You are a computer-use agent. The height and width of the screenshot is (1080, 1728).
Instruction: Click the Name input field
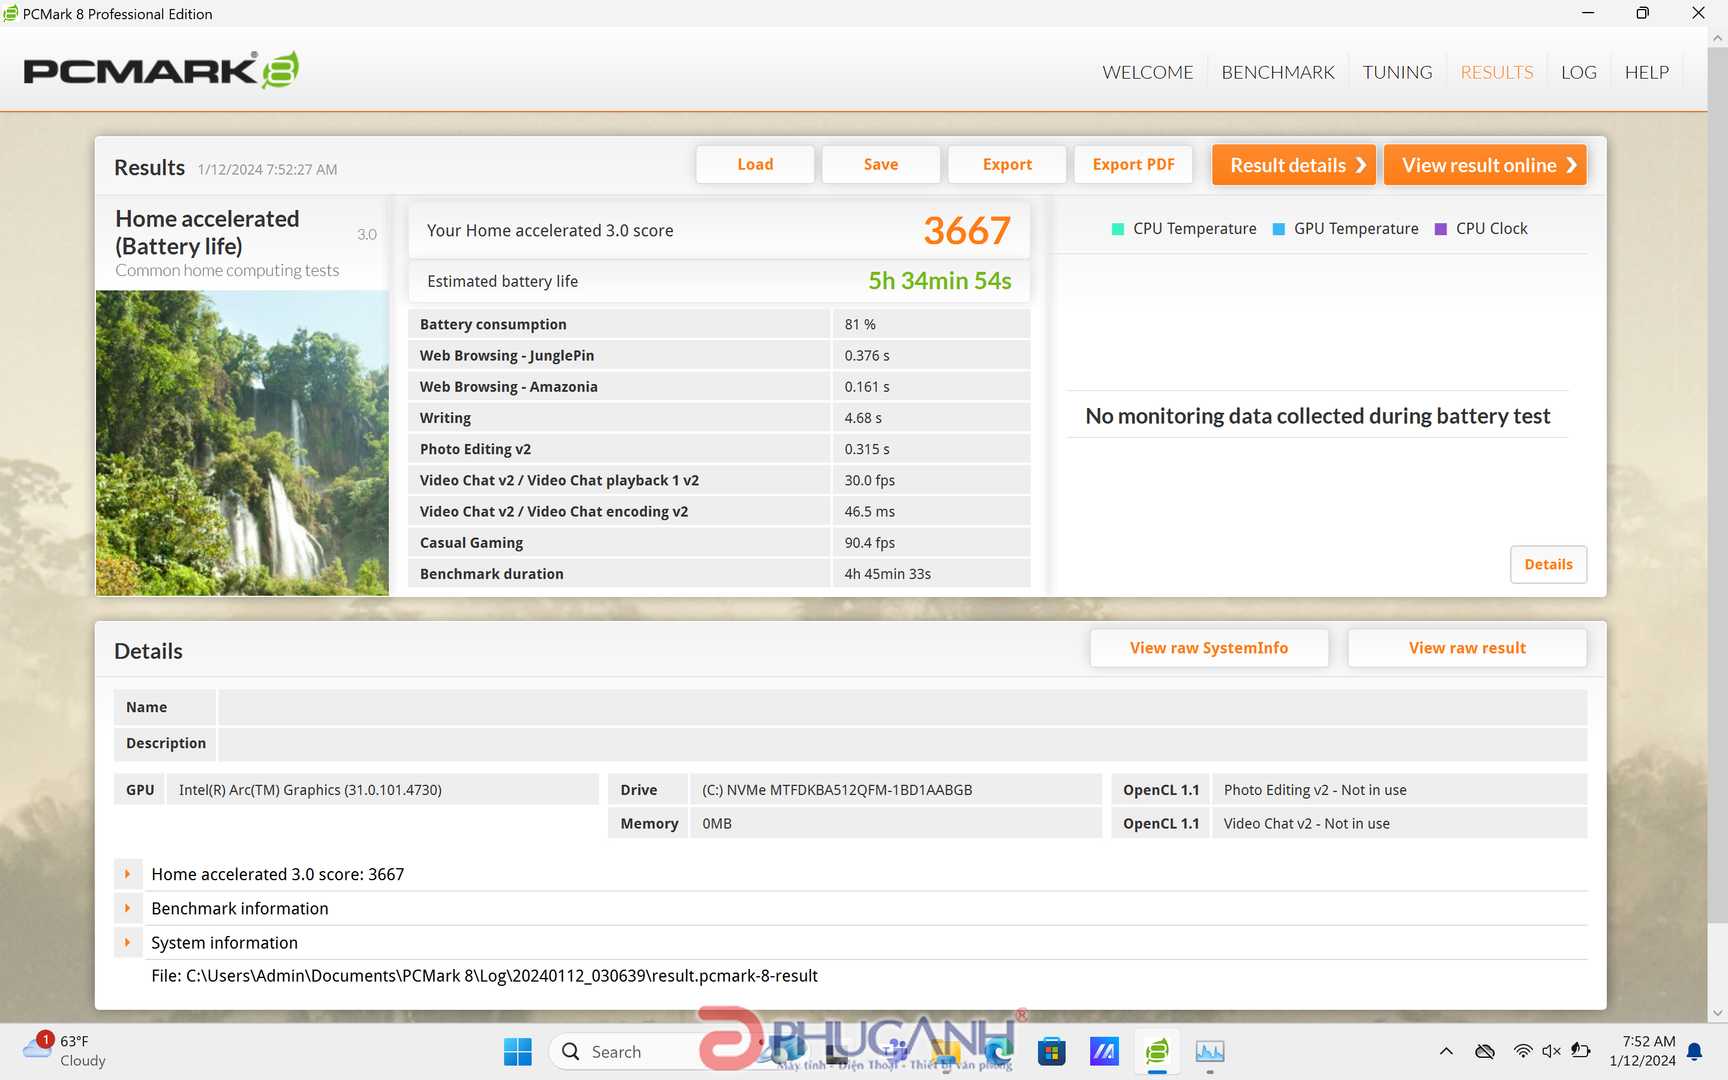[902, 707]
